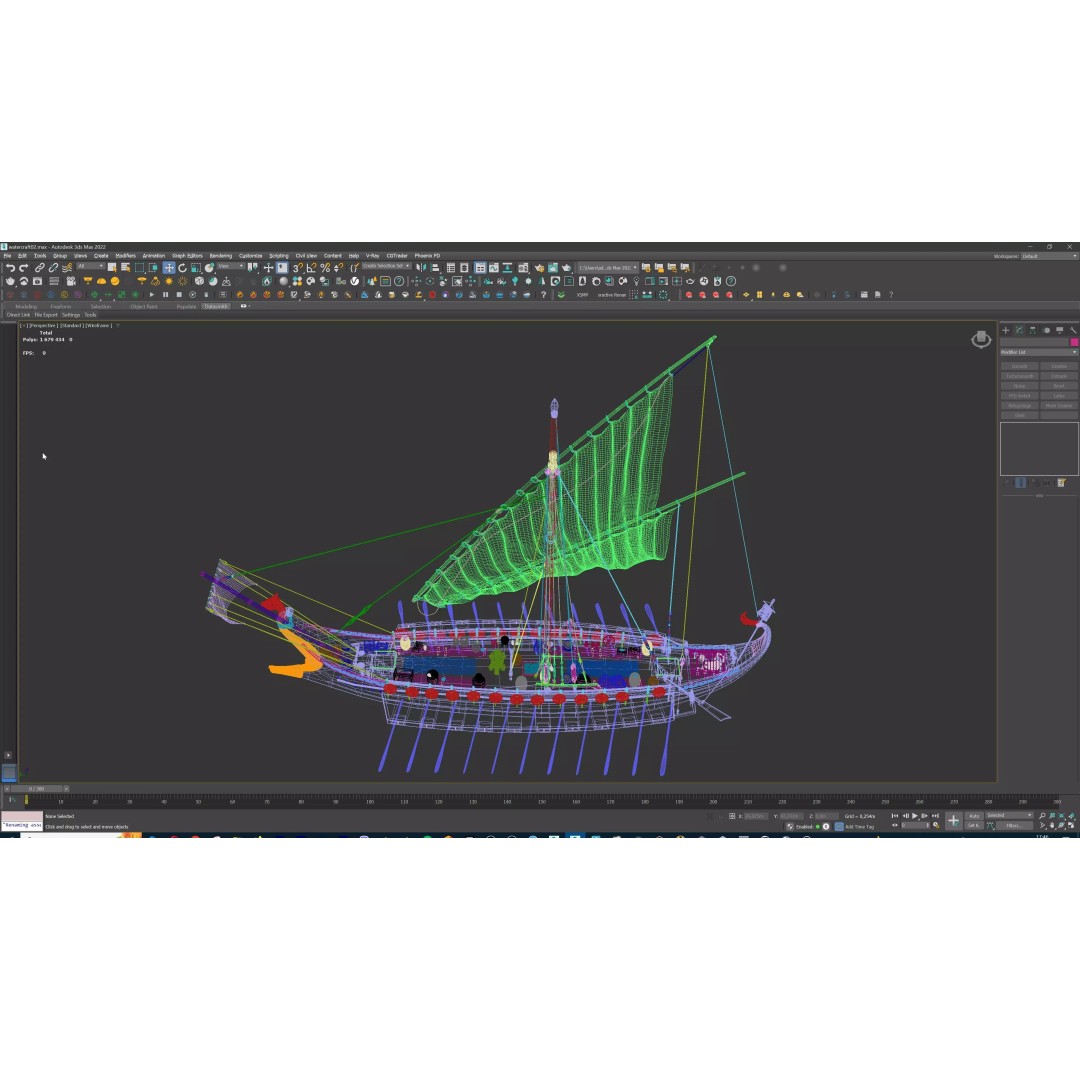Click the ViewCube home icon in viewport

pyautogui.click(x=981, y=340)
